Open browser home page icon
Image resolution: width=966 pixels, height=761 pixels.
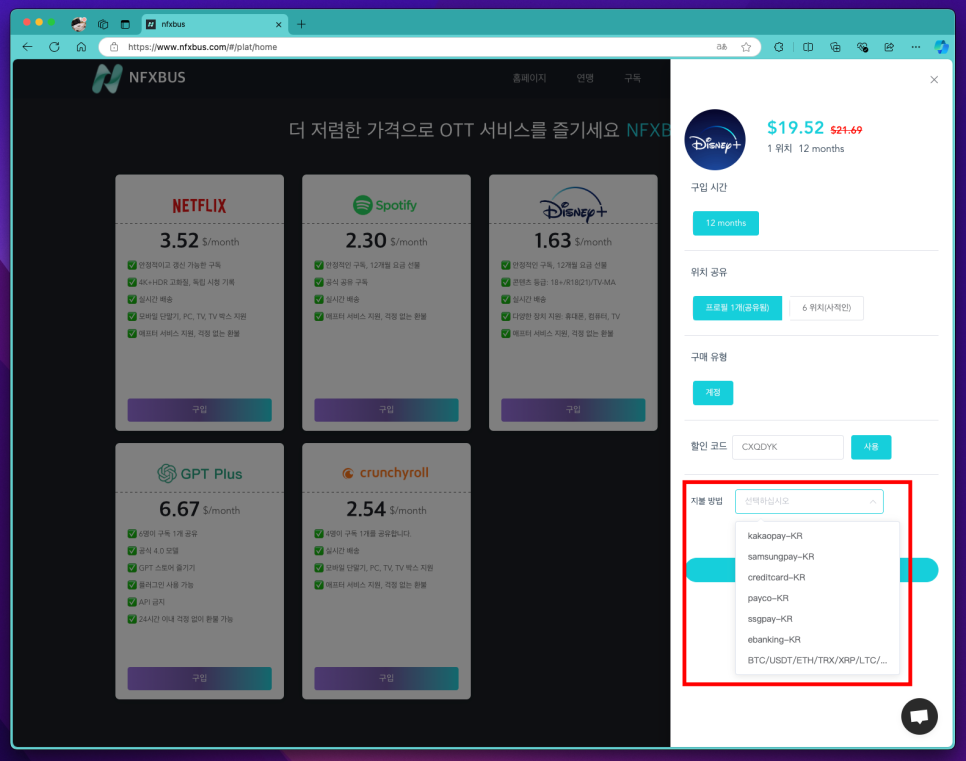pos(81,47)
